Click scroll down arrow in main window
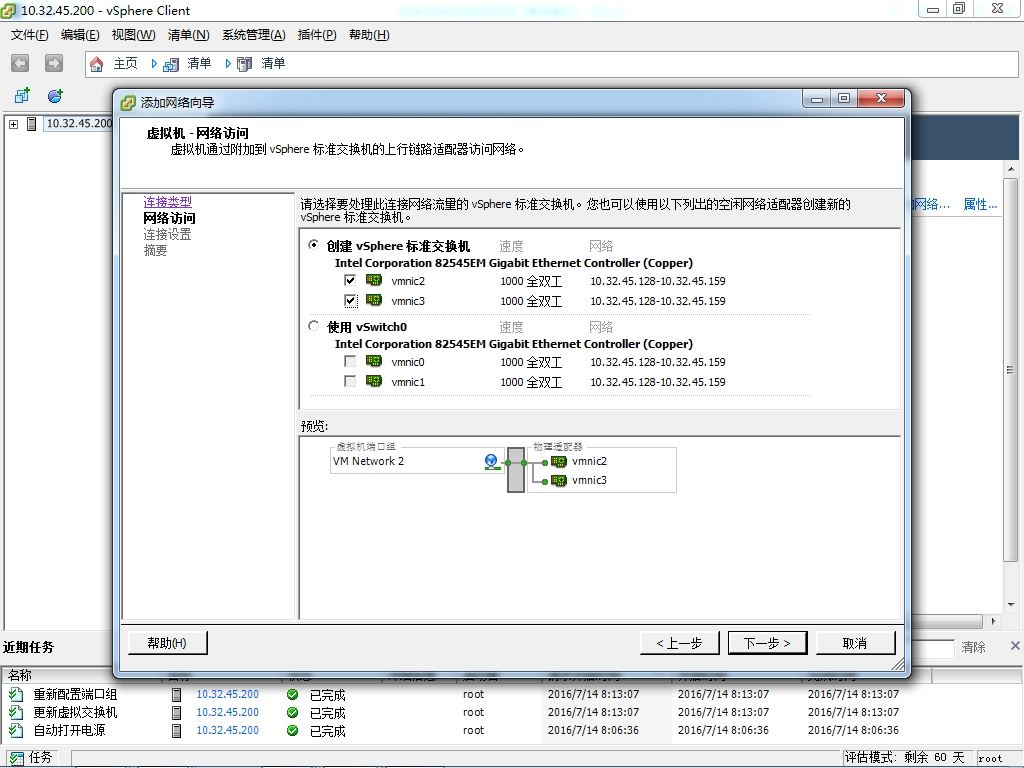Screen dimensions: 1024x768 tap(1010, 605)
